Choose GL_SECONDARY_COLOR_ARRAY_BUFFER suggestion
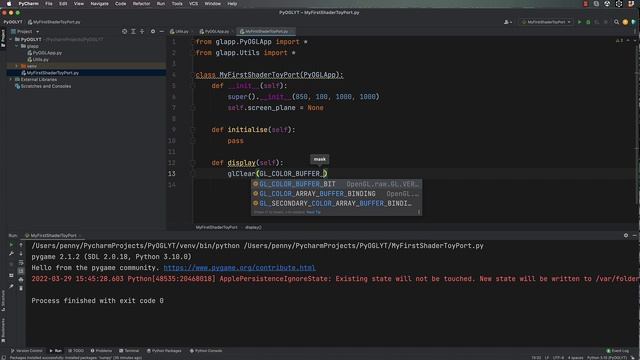Image resolution: width=640 pixels, height=360 pixels. pyautogui.click(x=336, y=203)
